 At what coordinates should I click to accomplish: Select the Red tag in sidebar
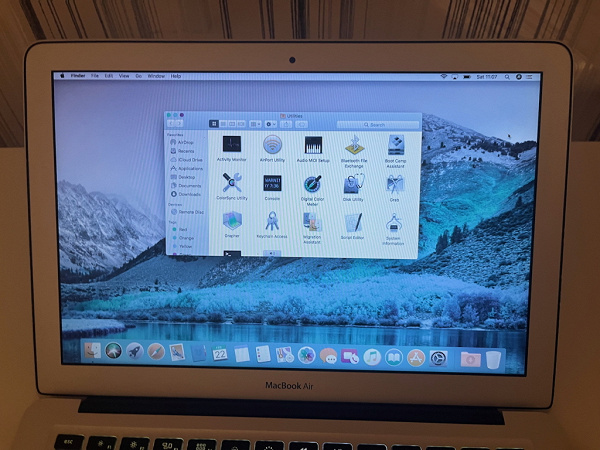click(179, 229)
